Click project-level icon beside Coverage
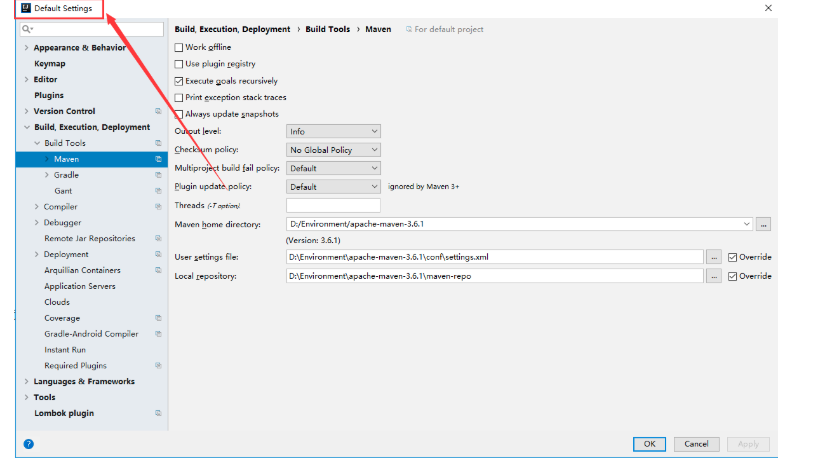This screenshot has width=821, height=468. pos(158,318)
